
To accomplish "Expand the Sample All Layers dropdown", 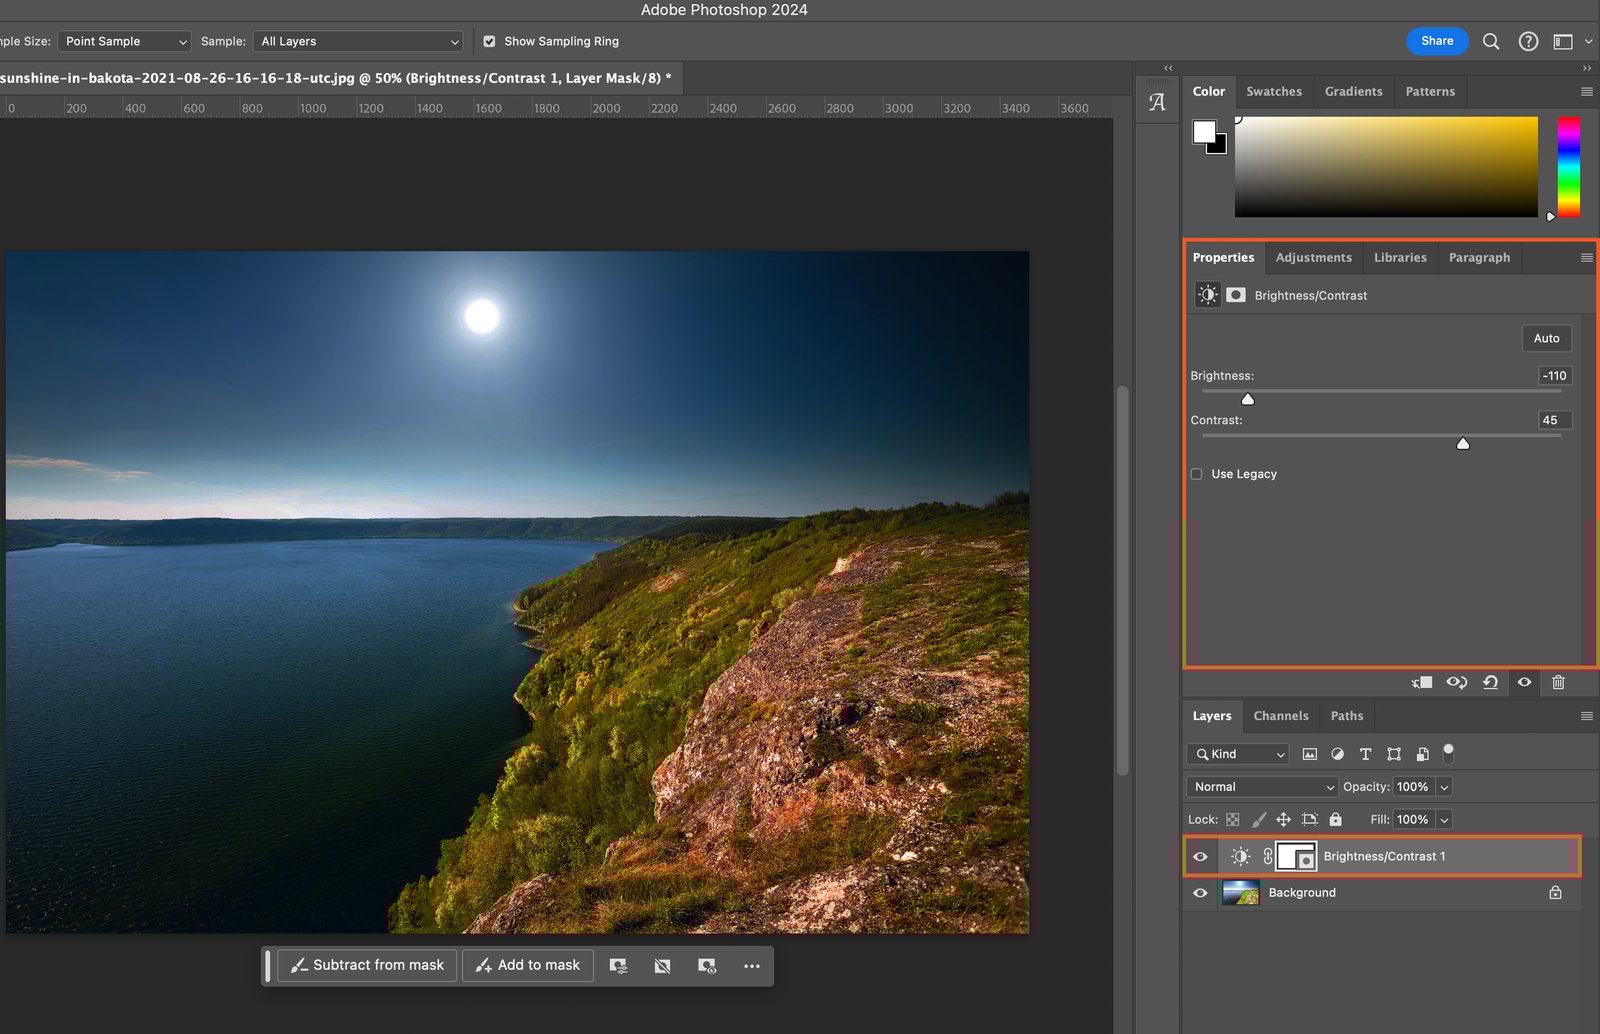I will pos(360,41).
